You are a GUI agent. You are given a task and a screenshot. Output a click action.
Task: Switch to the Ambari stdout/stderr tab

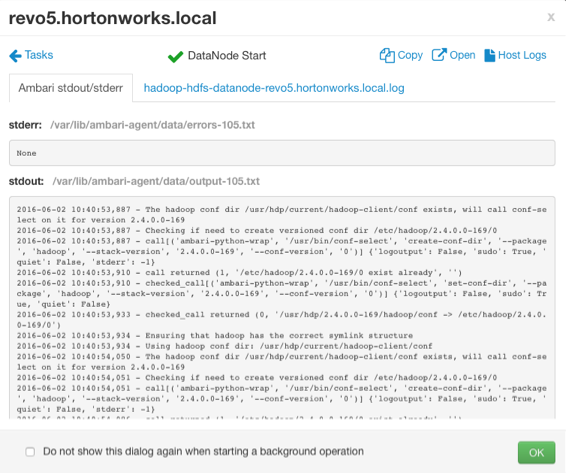click(x=71, y=88)
